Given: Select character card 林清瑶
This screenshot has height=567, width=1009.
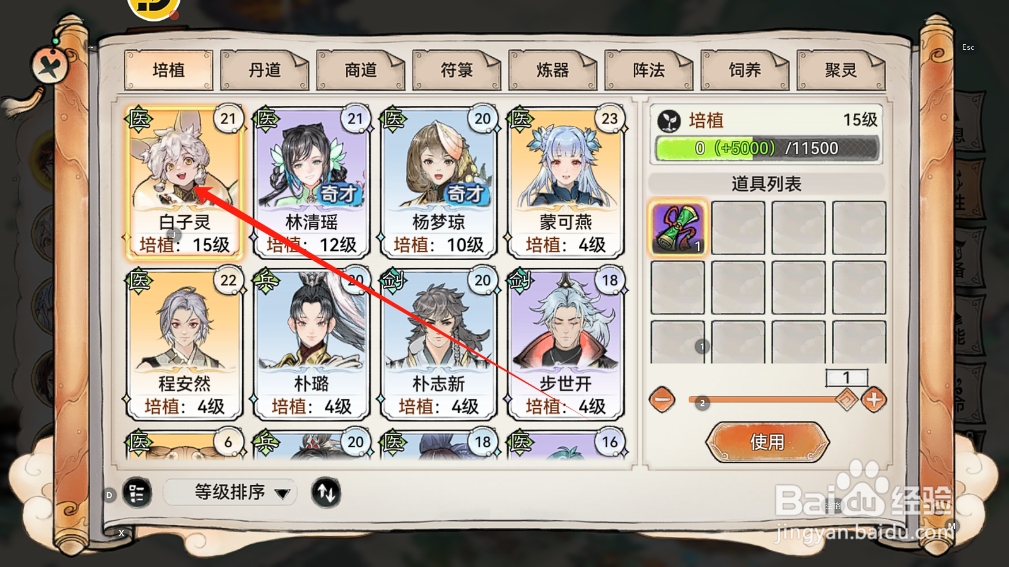Looking at the screenshot, I should [311, 183].
